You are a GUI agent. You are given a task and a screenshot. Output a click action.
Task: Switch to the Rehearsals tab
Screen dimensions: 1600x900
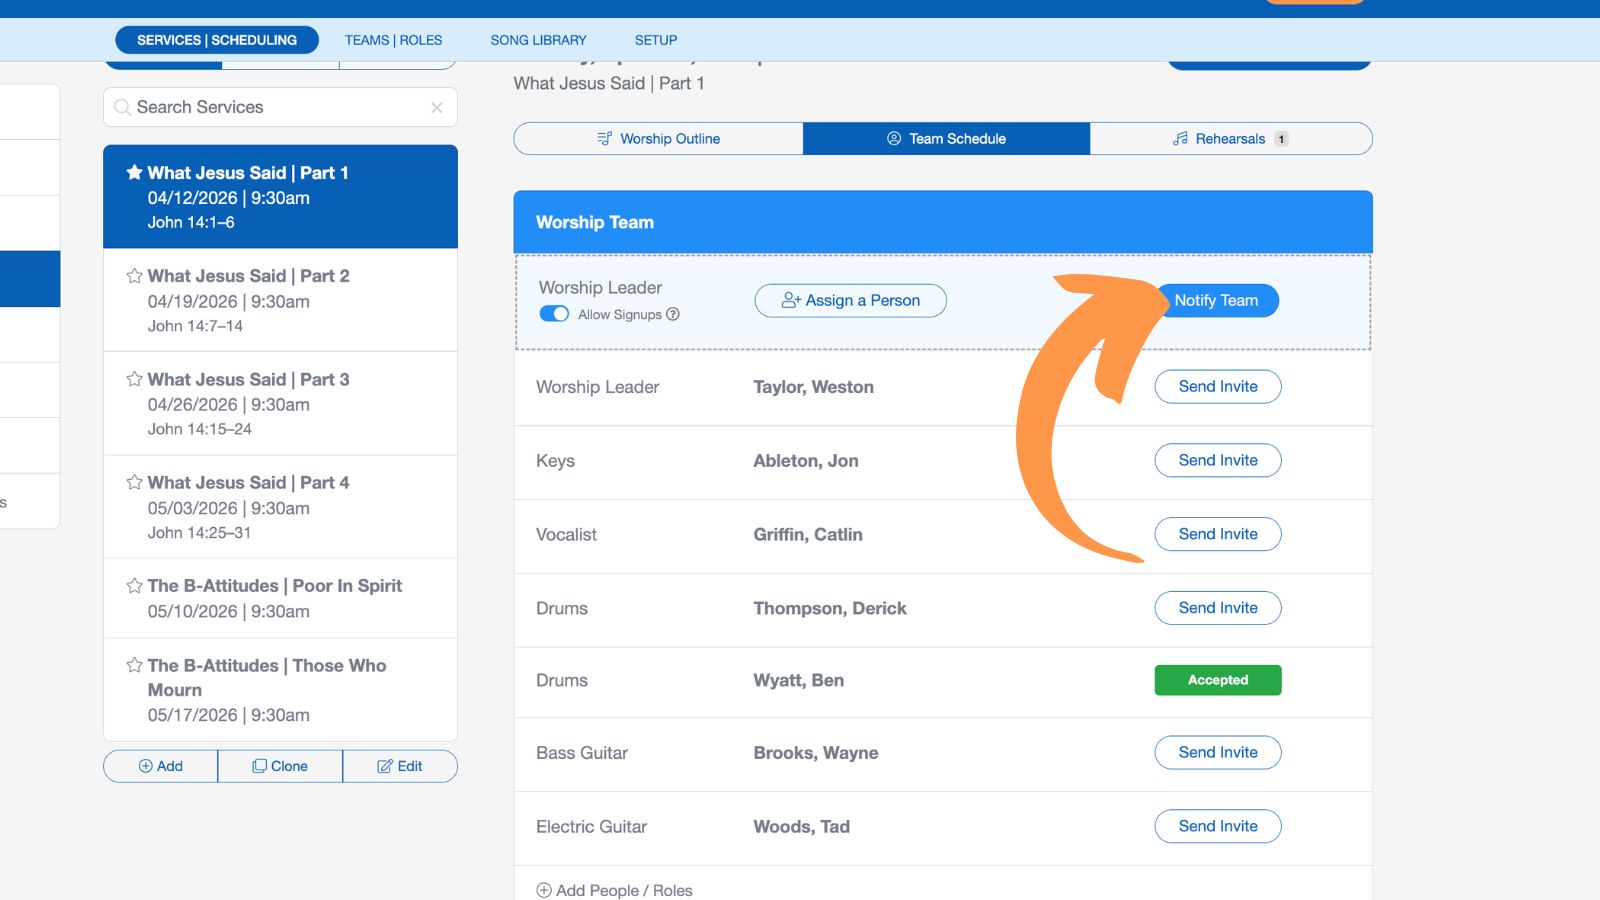click(1230, 139)
